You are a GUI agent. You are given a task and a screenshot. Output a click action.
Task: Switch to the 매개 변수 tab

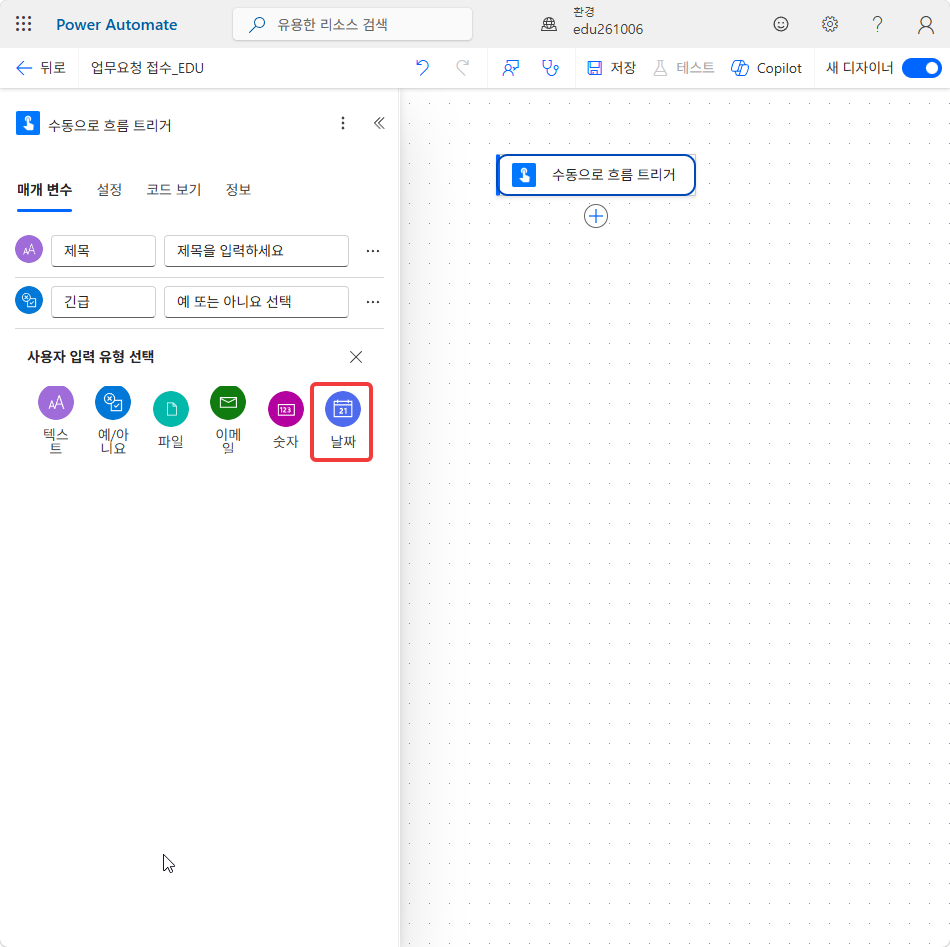pos(44,190)
